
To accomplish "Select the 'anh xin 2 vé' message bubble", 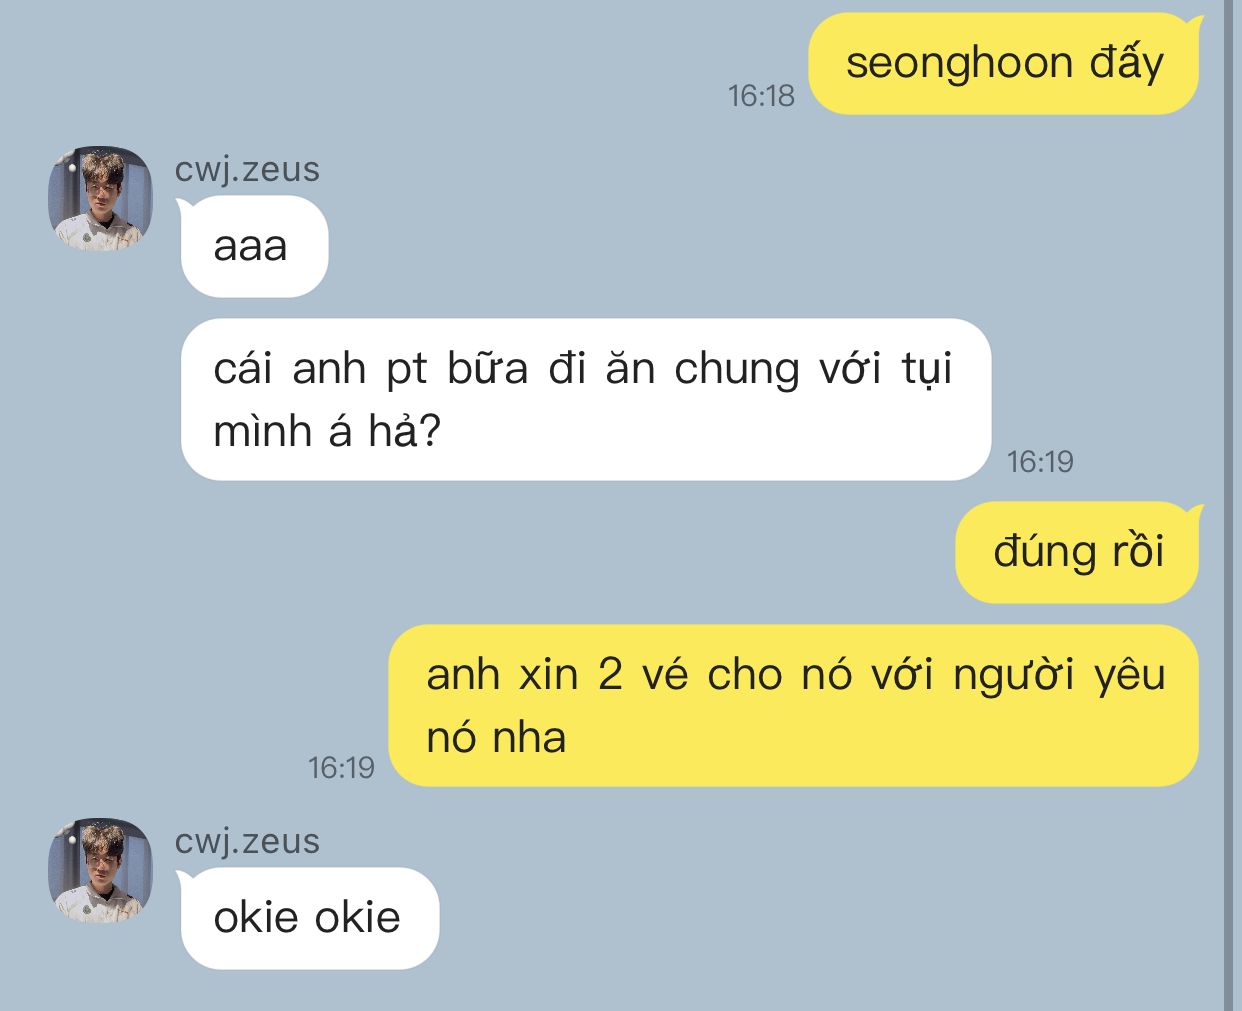I will [793, 705].
